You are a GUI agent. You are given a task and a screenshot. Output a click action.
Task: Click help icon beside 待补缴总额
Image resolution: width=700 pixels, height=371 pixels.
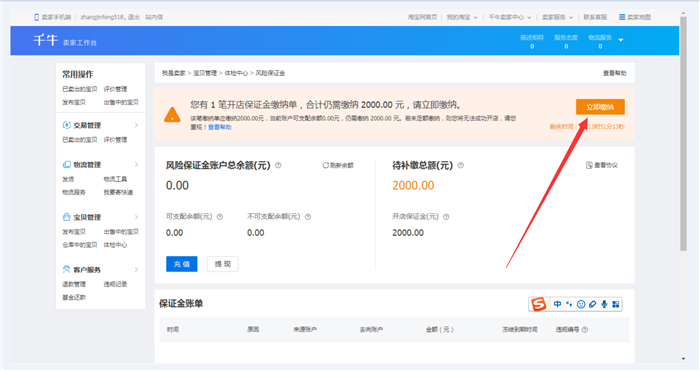pyautogui.click(x=461, y=166)
